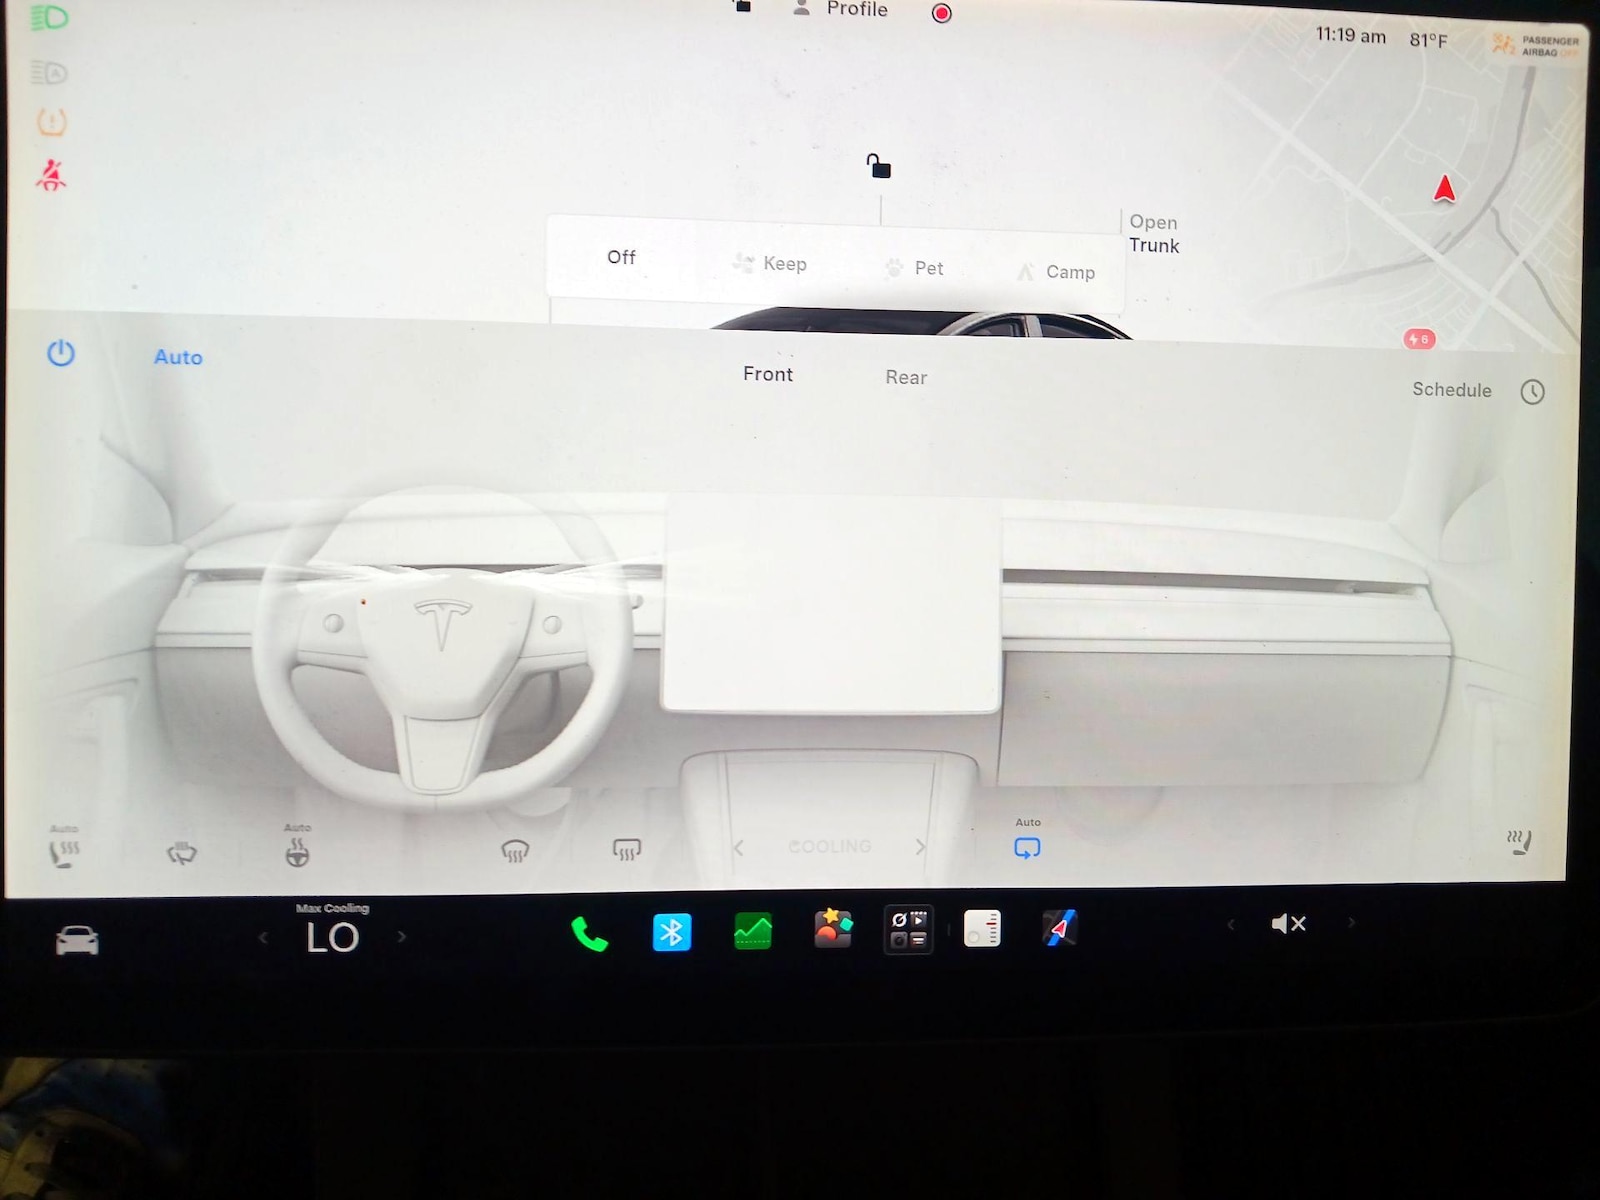This screenshot has height=1200, width=1600.
Task: Open the Energy graph app
Action: 753,931
